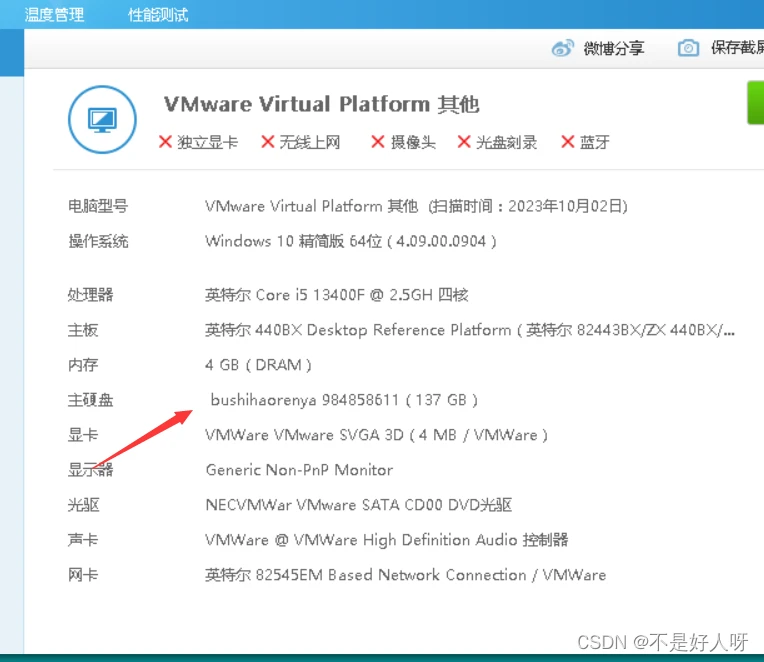
Task: Select the 摄像头 feature label
Action: (x=413, y=142)
